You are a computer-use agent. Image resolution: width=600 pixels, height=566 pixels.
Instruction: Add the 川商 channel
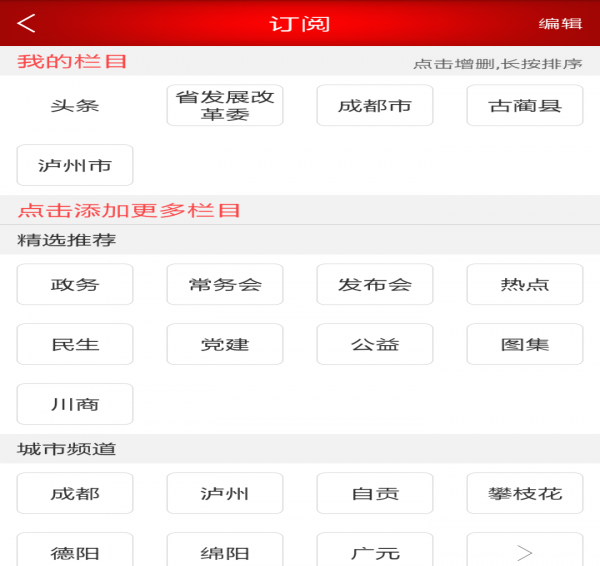(75, 404)
